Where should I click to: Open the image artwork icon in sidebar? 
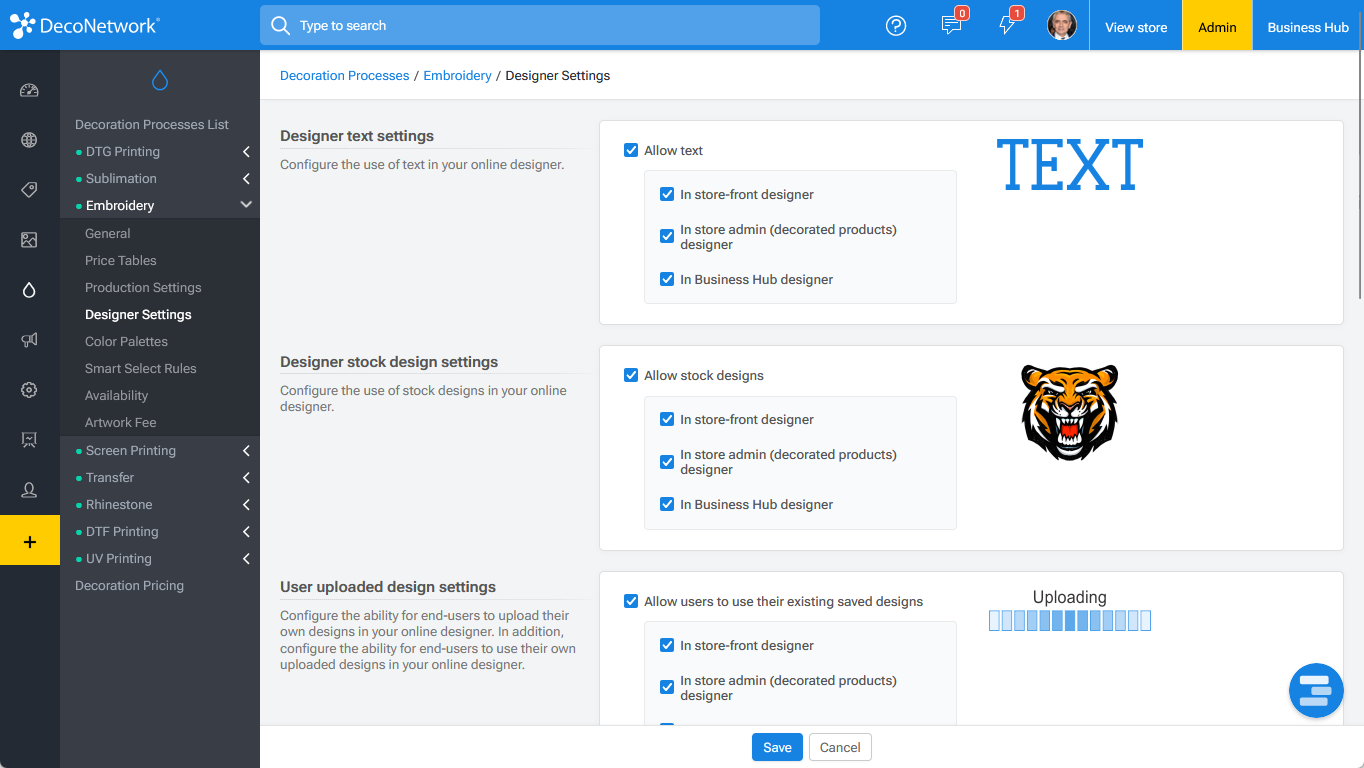tap(29, 240)
